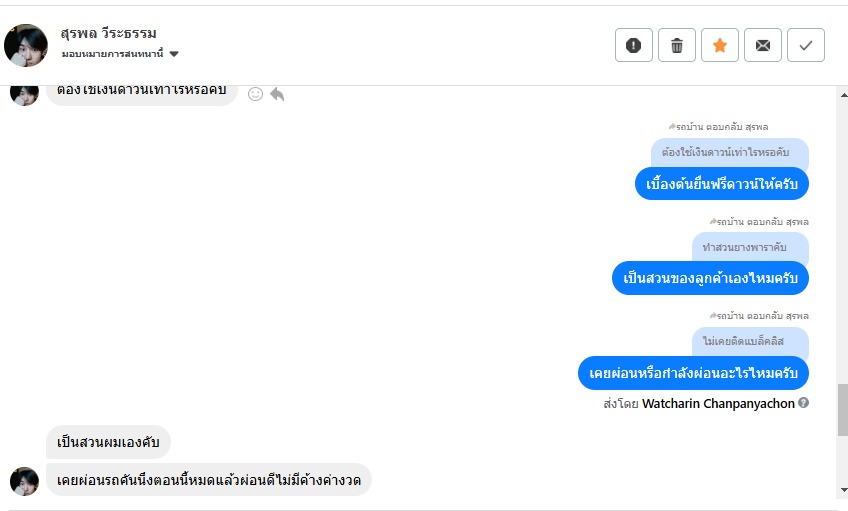Click the blue reply เบื้องต้นยื่นฟรีดาวน์ให้ครับ
Viewport: 848px width, 511px height.
pos(721,184)
